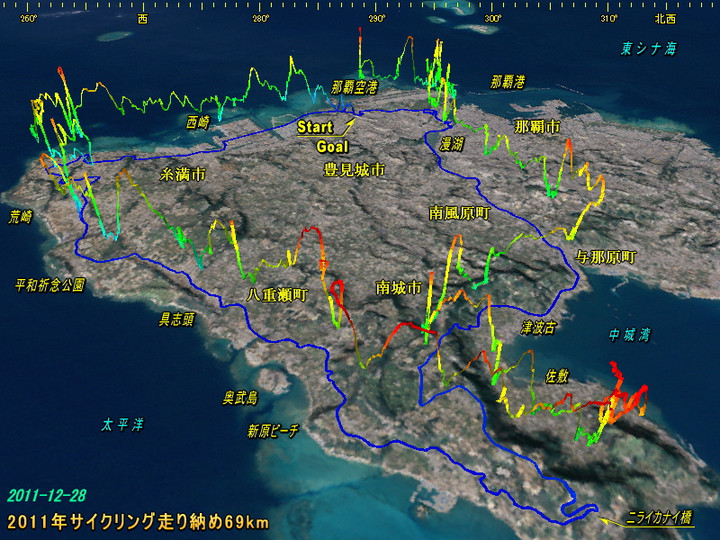The image size is (720, 540).
Task: Click the 東シナ海 sea label
Action: pyautogui.click(x=648, y=48)
